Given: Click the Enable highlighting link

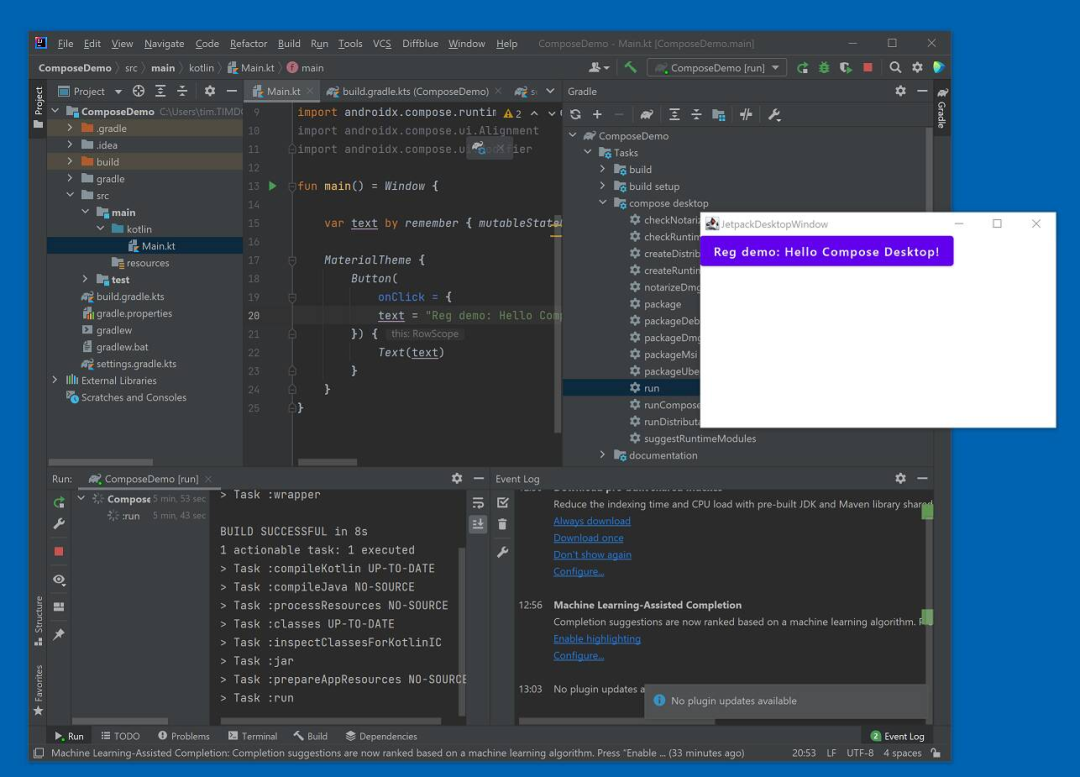Looking at the screenshot, I should [596, 638].
